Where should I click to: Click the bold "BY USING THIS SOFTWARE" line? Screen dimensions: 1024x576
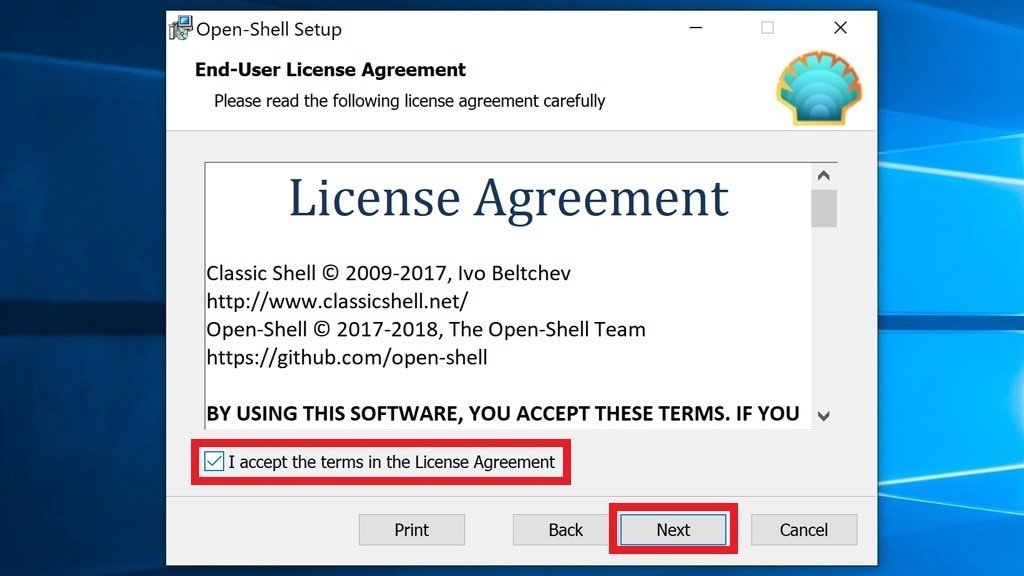pyautogui.click(x=502, y=413)
